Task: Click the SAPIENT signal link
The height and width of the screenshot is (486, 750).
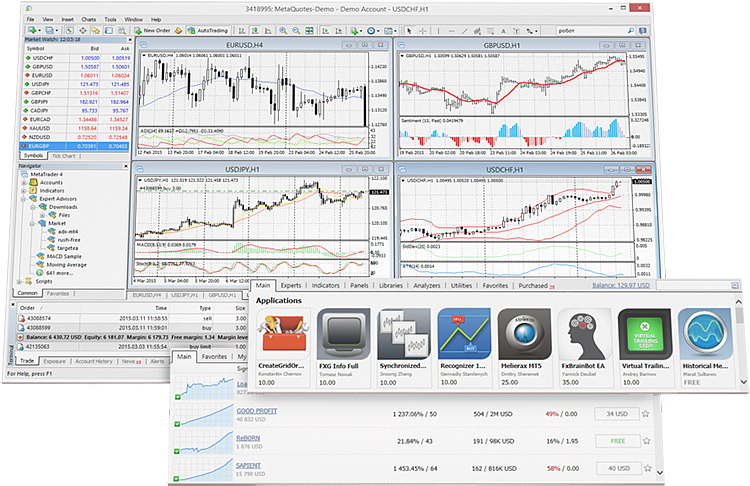Action: point(248,465)
